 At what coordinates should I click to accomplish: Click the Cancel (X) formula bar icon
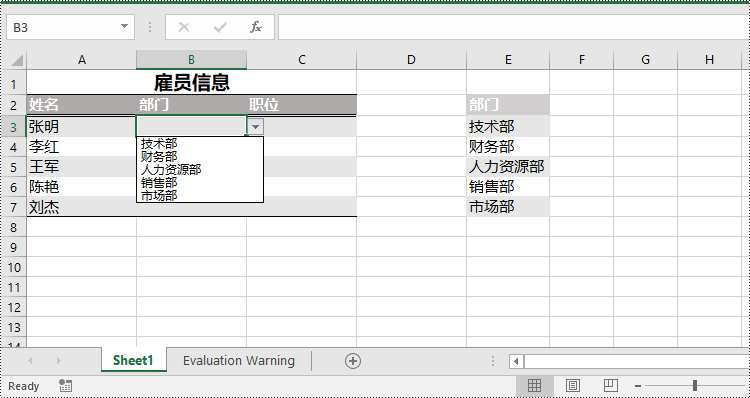click(x=184, y=27)
